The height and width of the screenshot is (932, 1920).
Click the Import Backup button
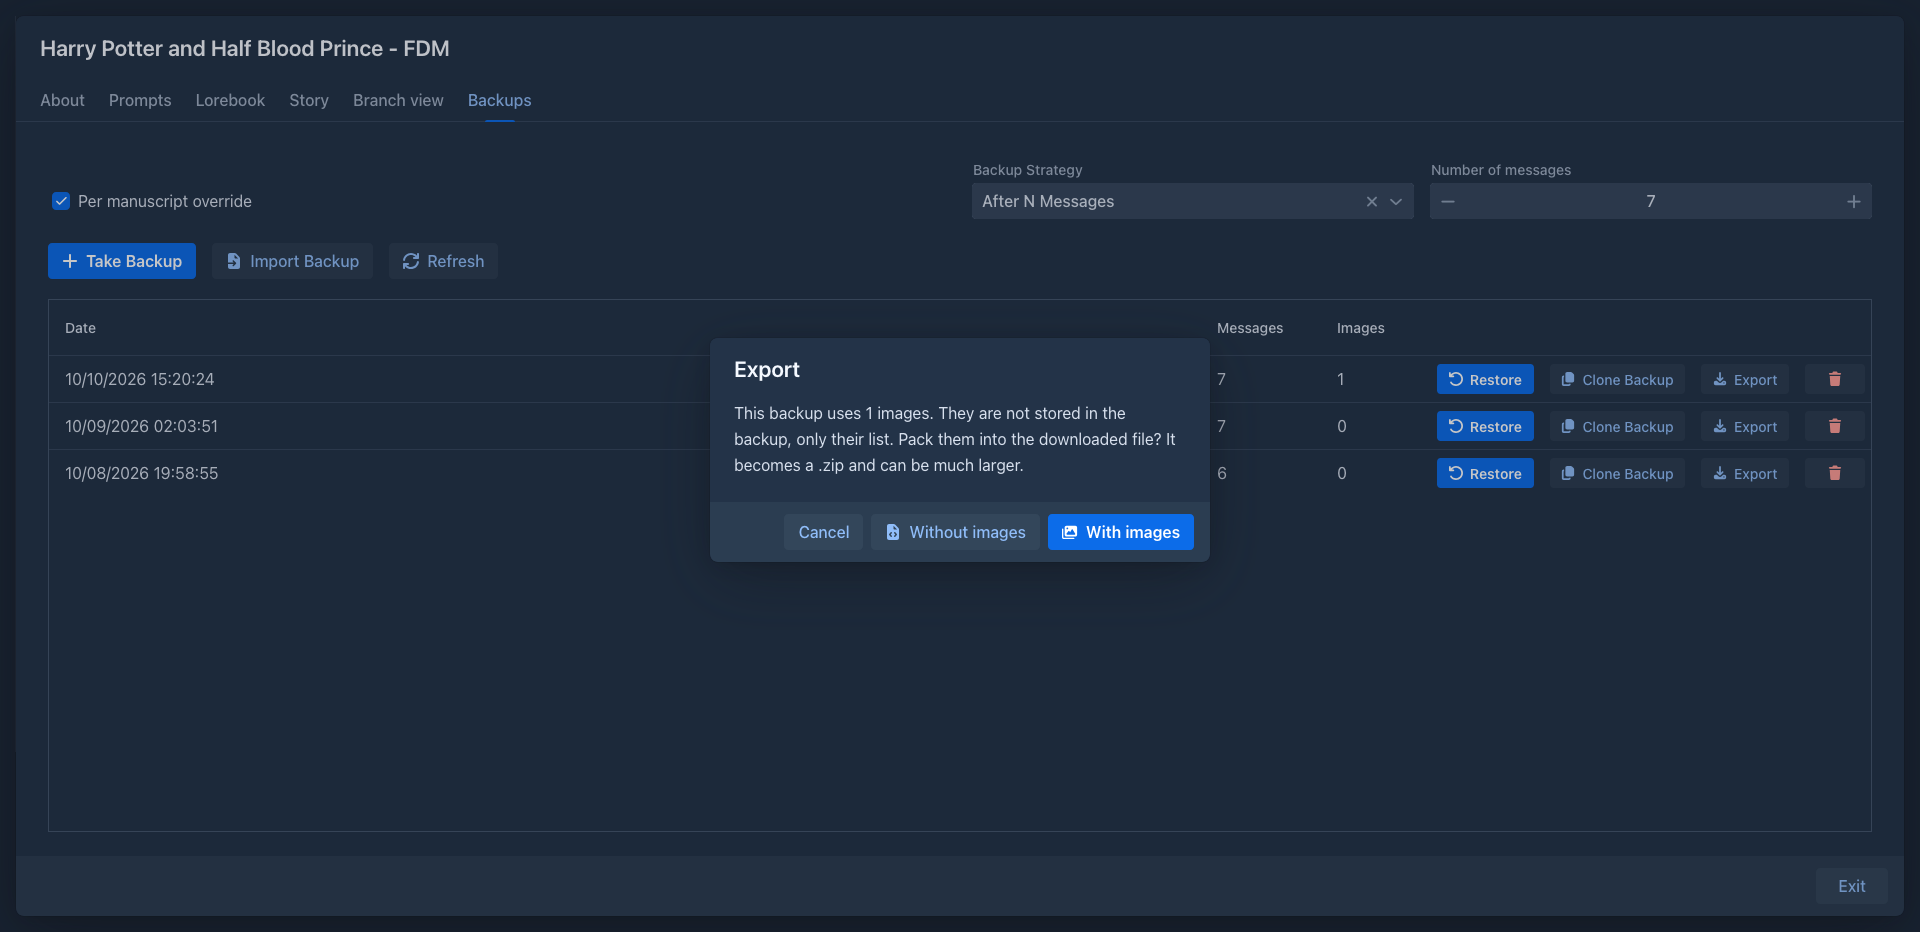coord(292,261)
